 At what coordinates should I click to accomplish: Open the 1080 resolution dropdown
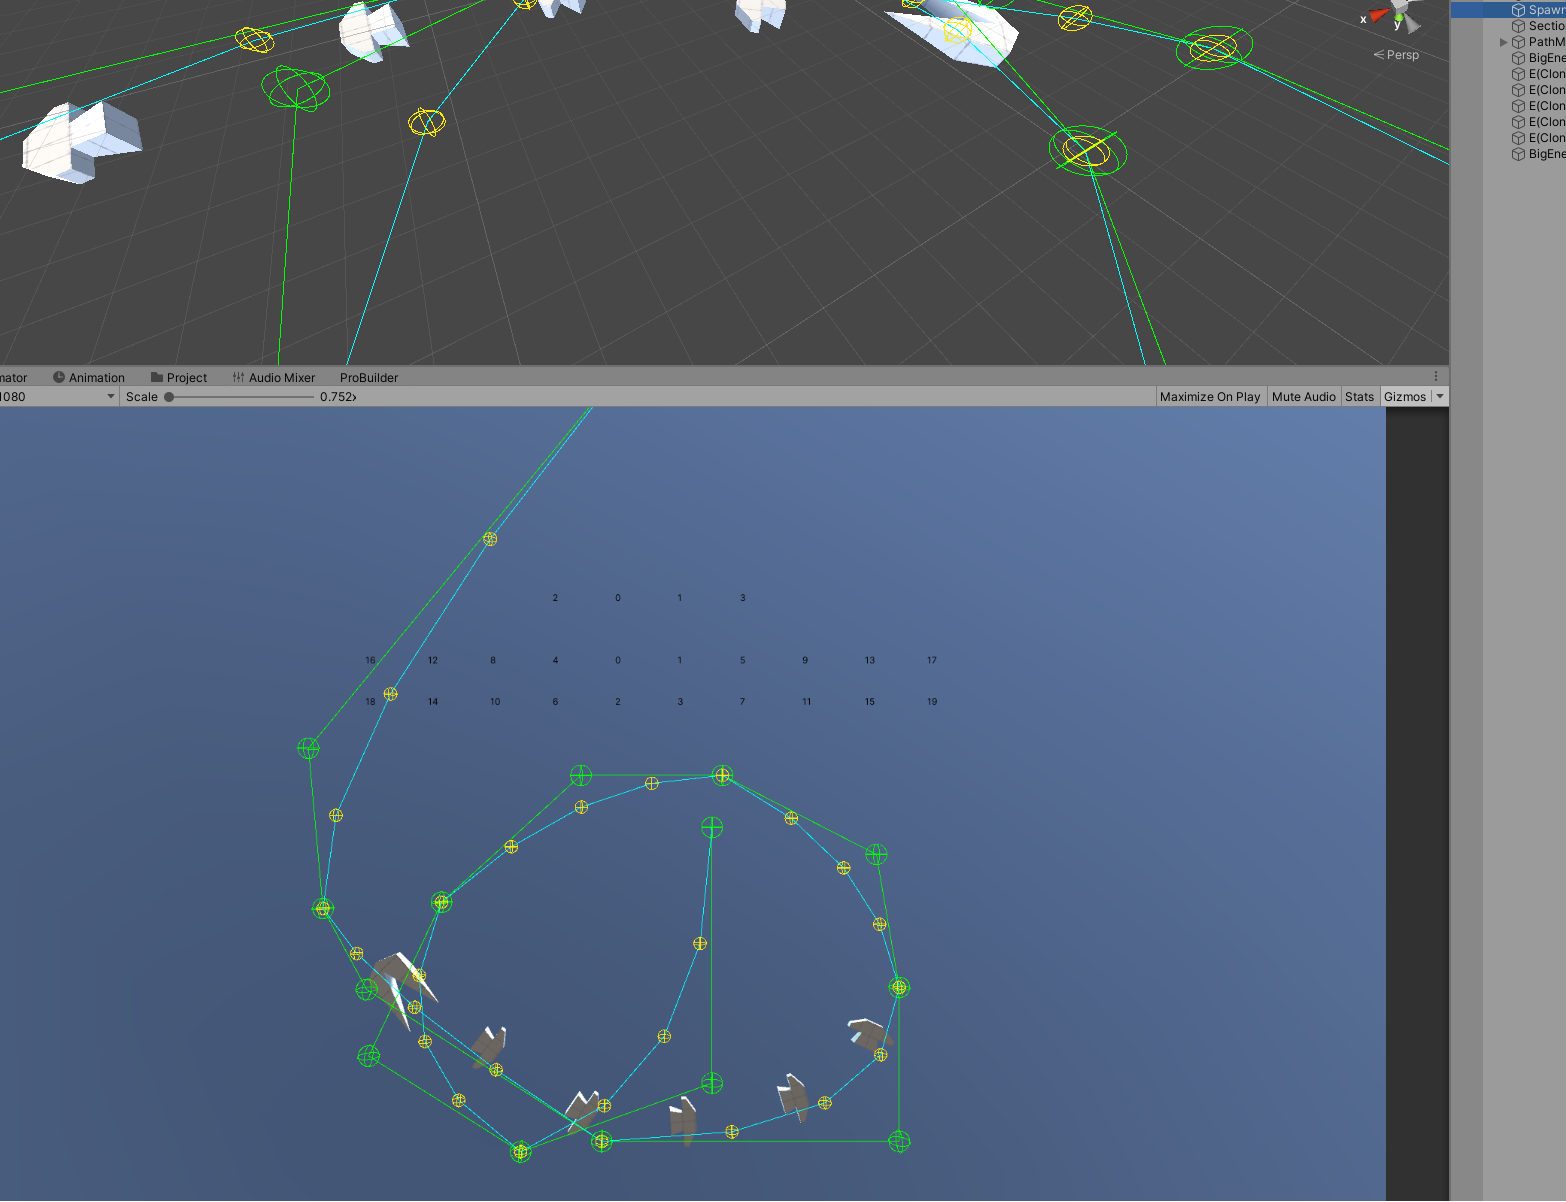pos(110,396)
